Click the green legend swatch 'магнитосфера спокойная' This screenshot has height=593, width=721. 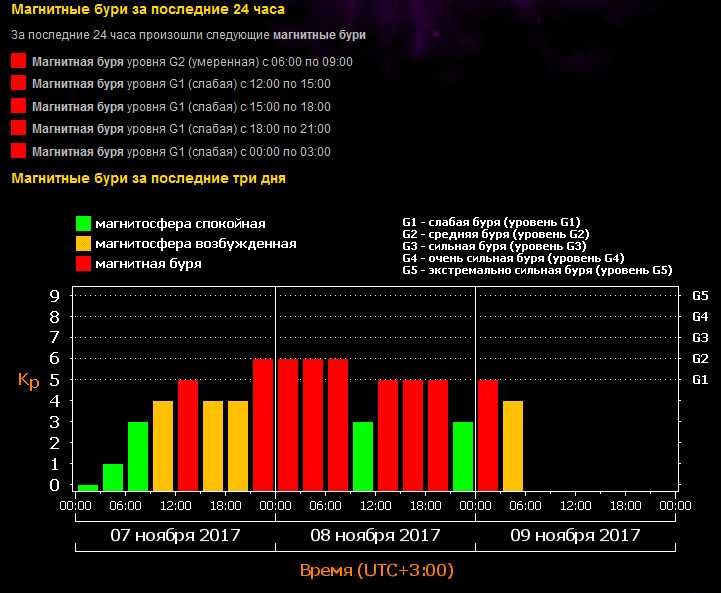(83, 223)
